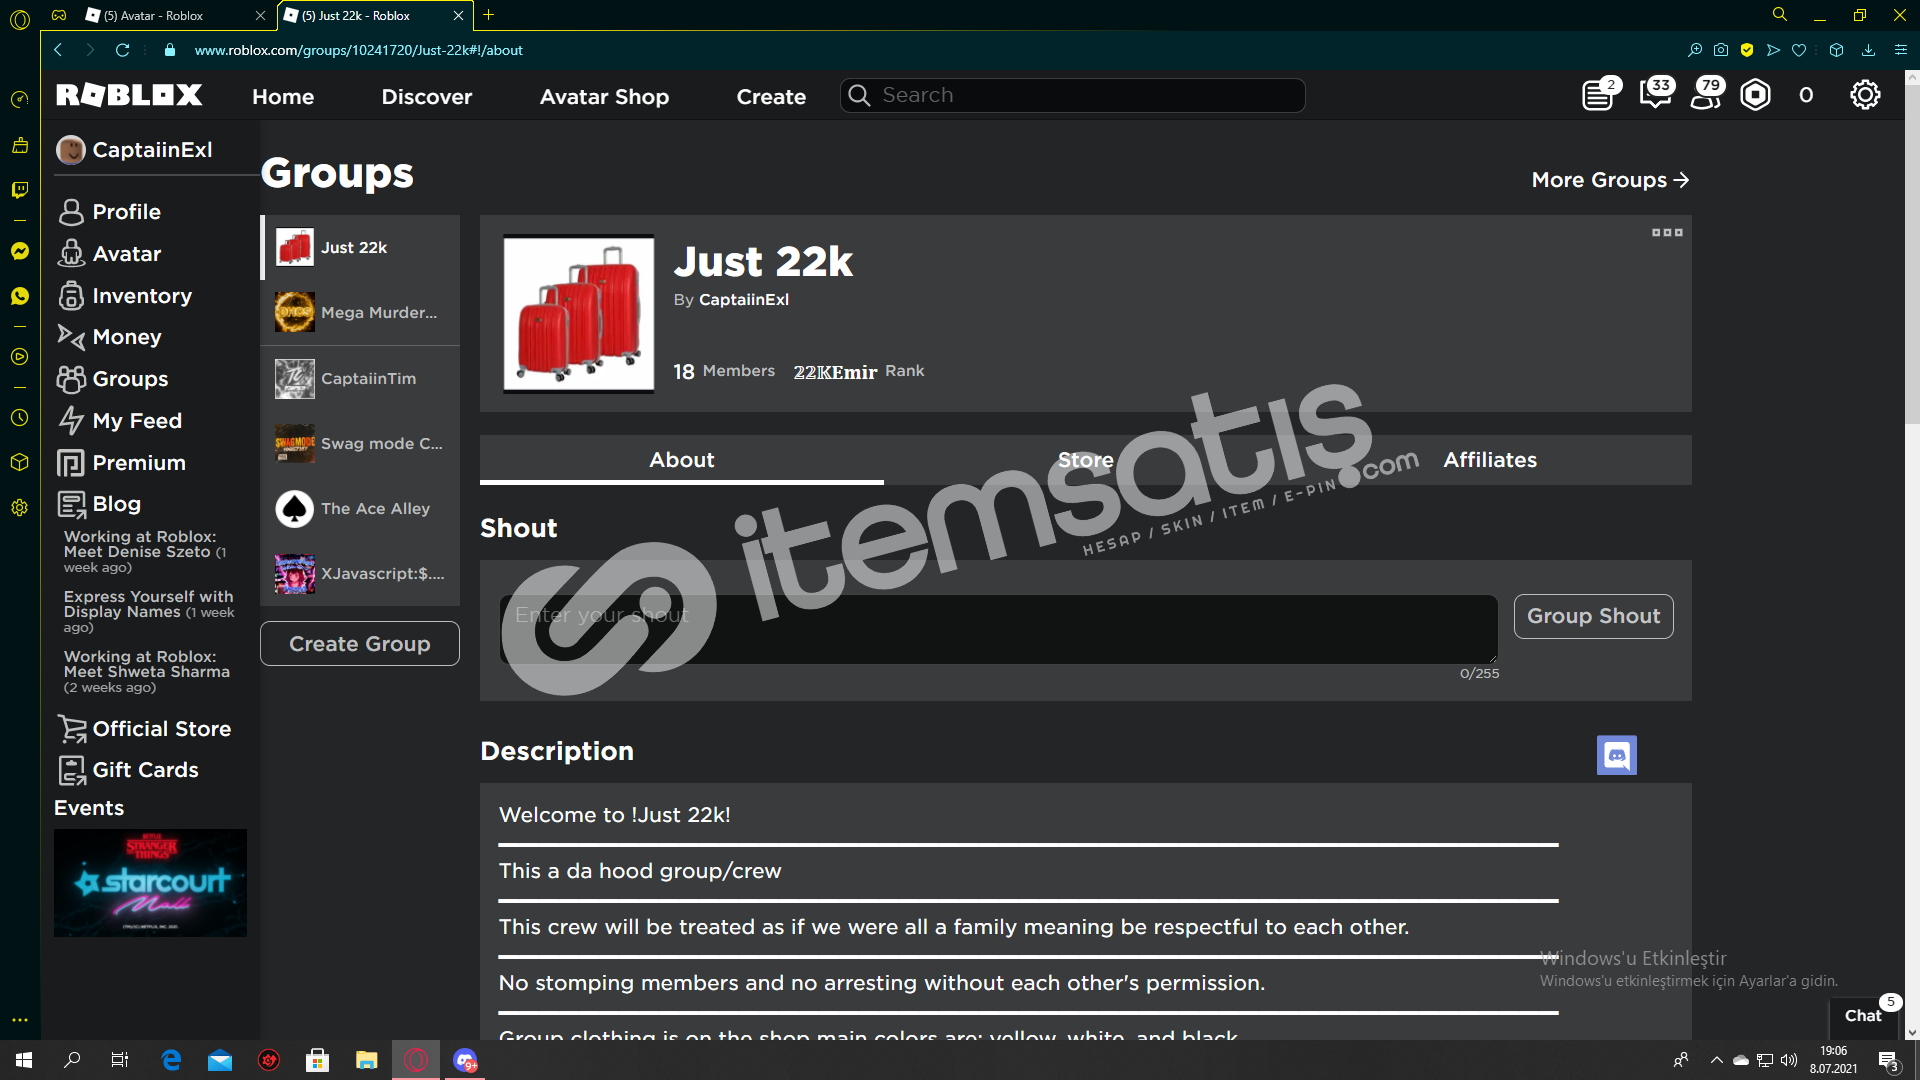Open Mail app from taskbar

pyautogui.click(x=220, y=1060)
